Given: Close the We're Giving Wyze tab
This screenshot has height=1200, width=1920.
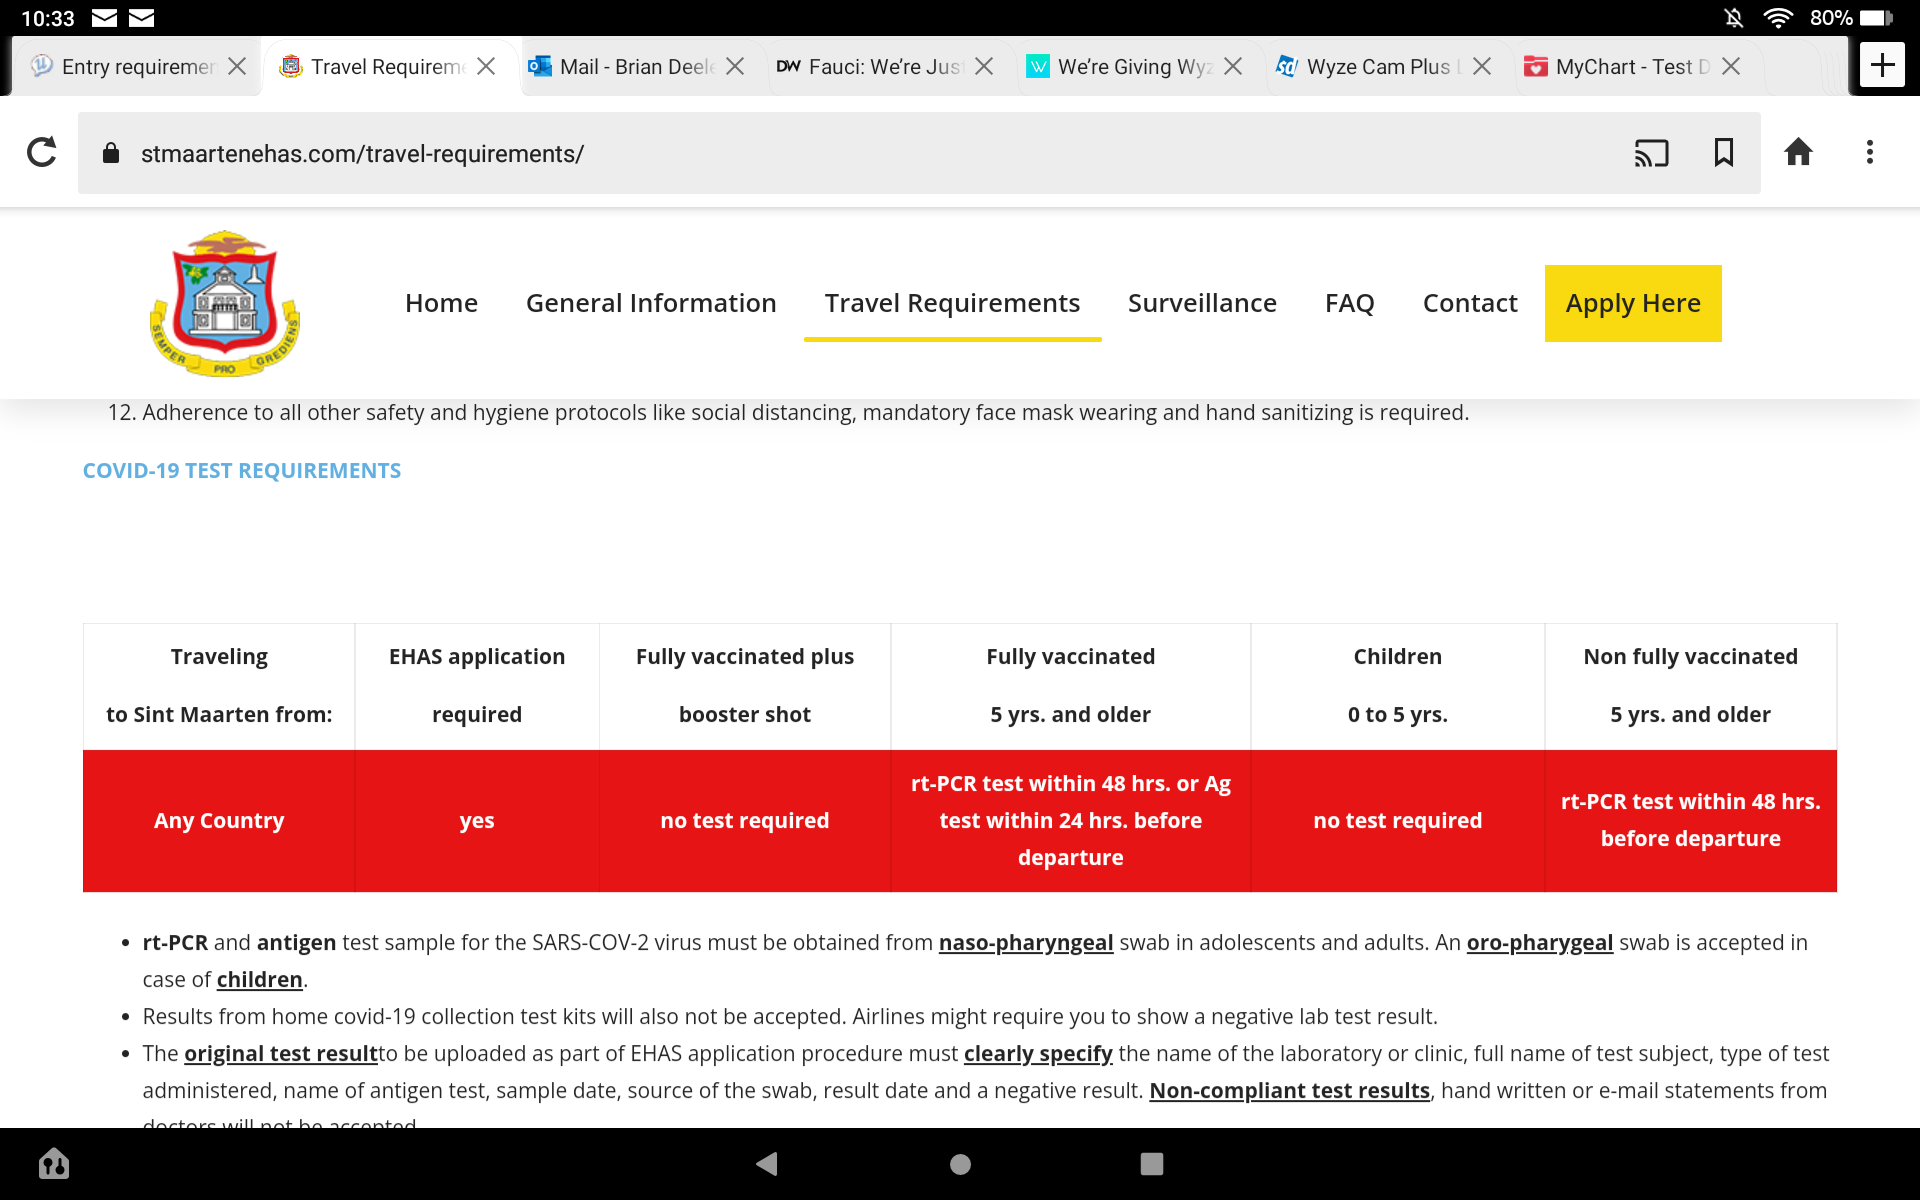Looking at the screenshot, I should 1233,66.
